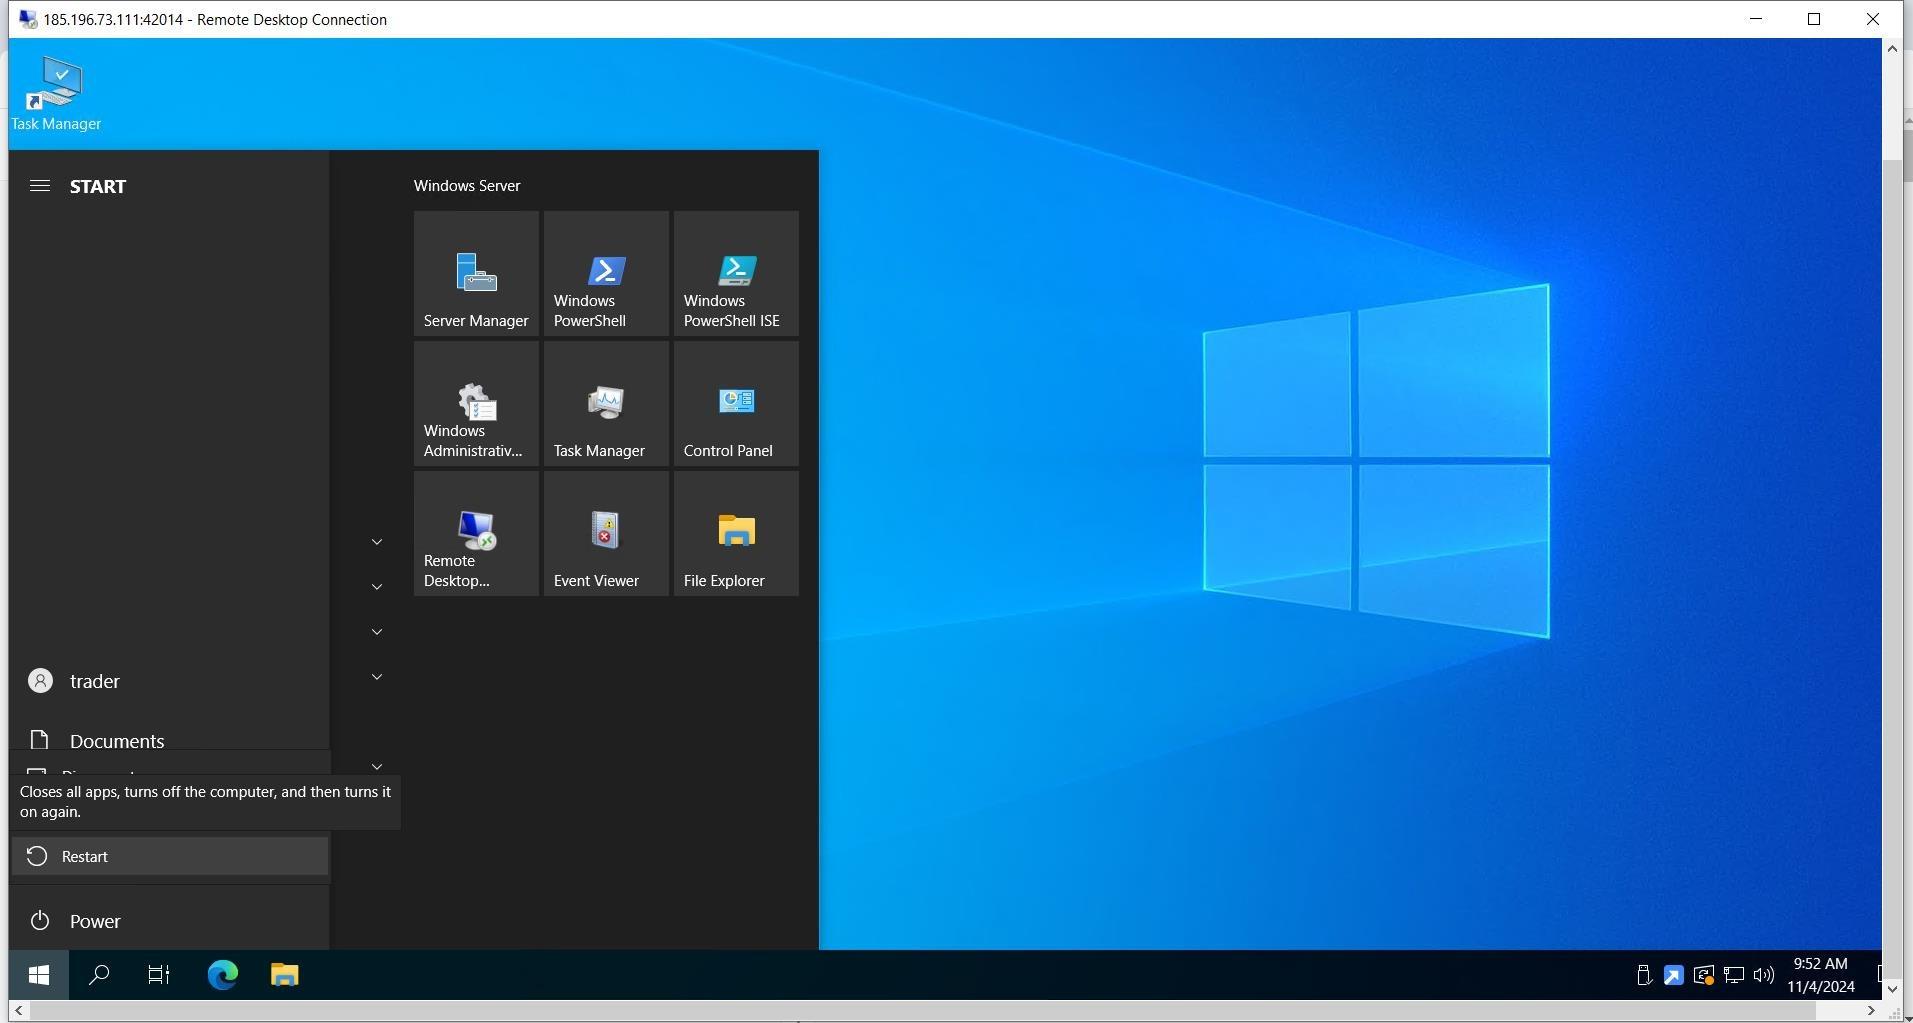Image resolution: width=1913 pixels, height=1023 pixels.
Task: Open the Remote Desktop Connection tile
Action: click(x=476, y=533)
